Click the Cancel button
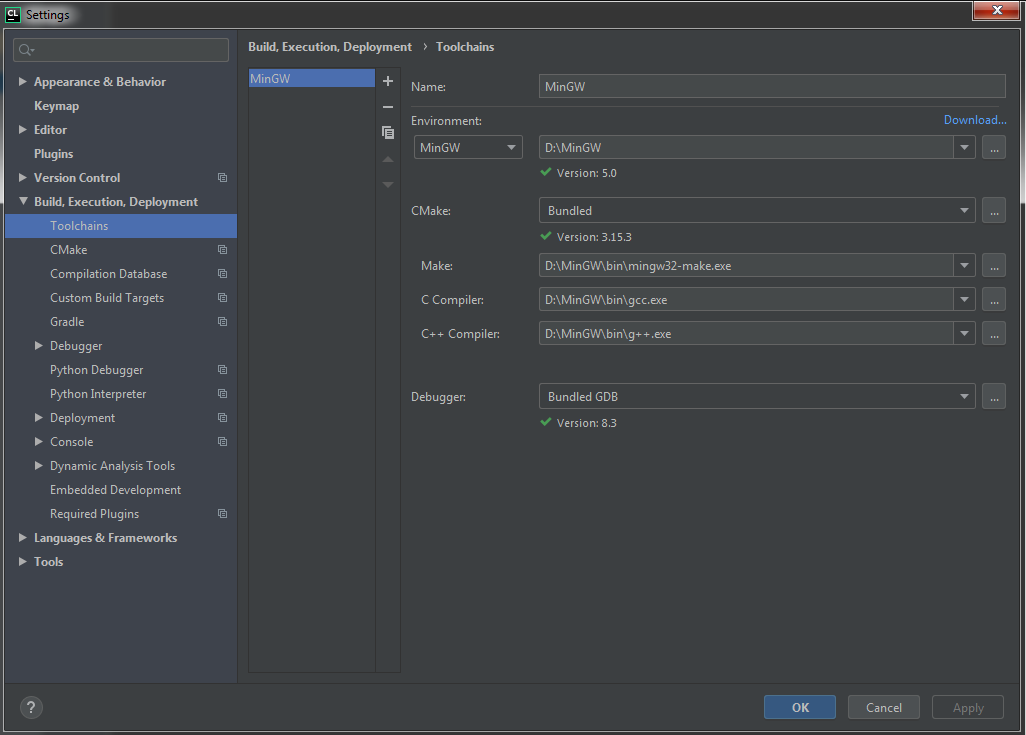The image size is (1026, 735). (x=883, y=707)
